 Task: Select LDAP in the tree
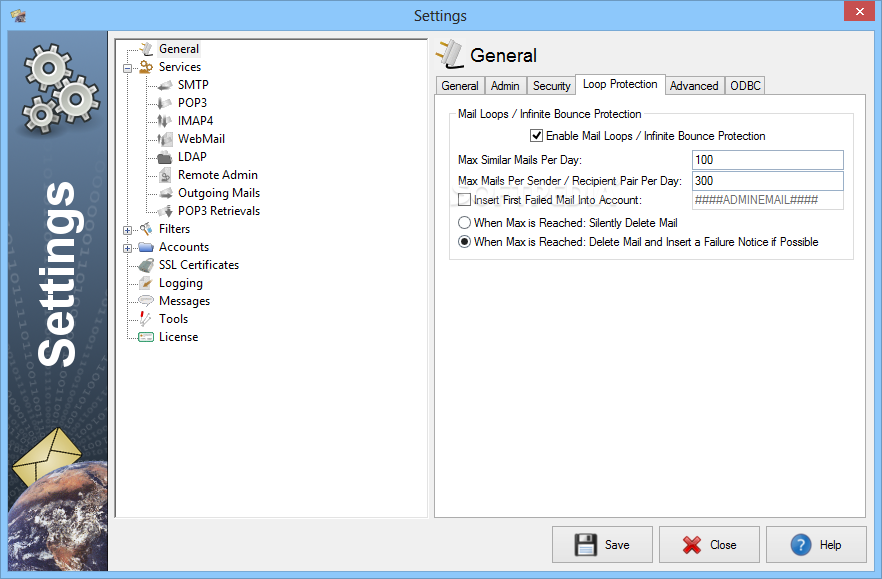click(x=192, y=157)
